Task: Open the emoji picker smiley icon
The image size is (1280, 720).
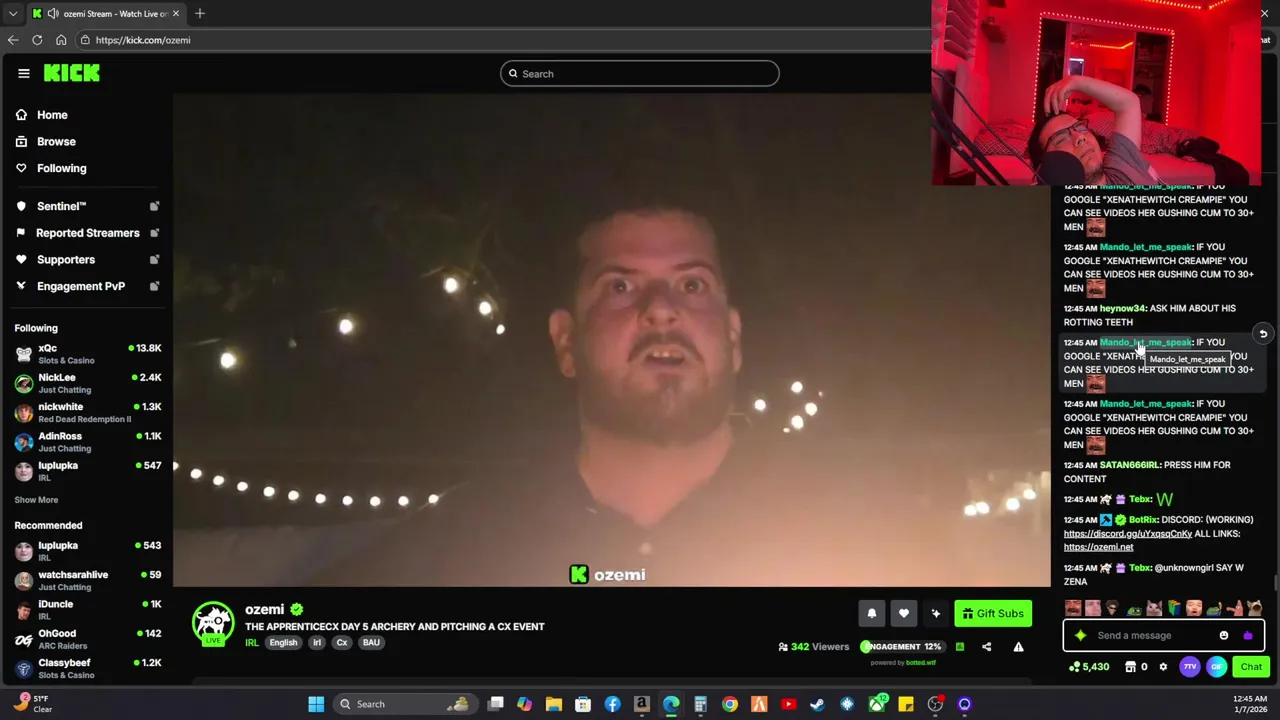Action: pyautogui.click(x=1224, y=635)
